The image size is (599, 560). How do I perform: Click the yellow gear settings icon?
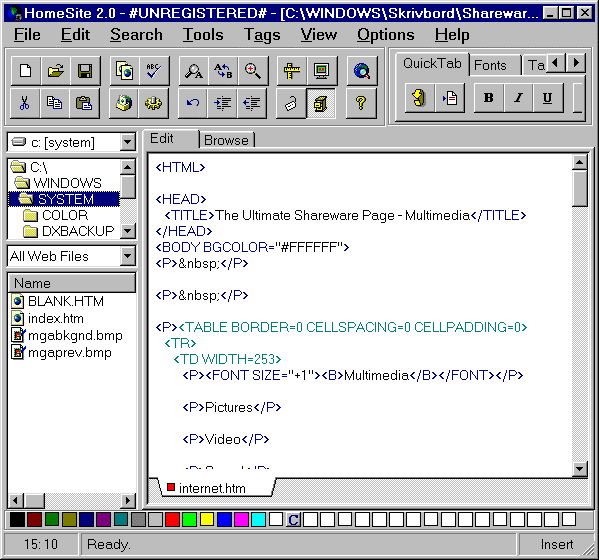tap(153, 103)
